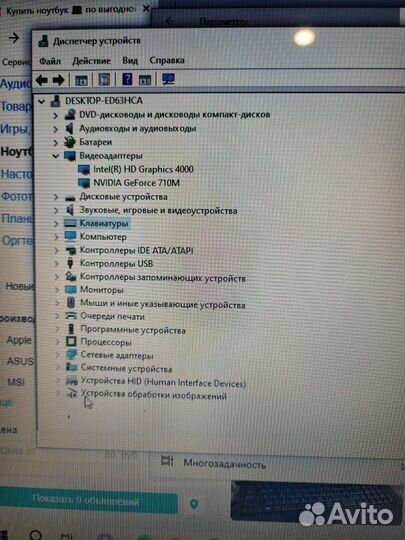Image resolution: width=405 pixels, height=540 pixels.
Task: Expand the Мониторы chevron
Action: [57, 290]
